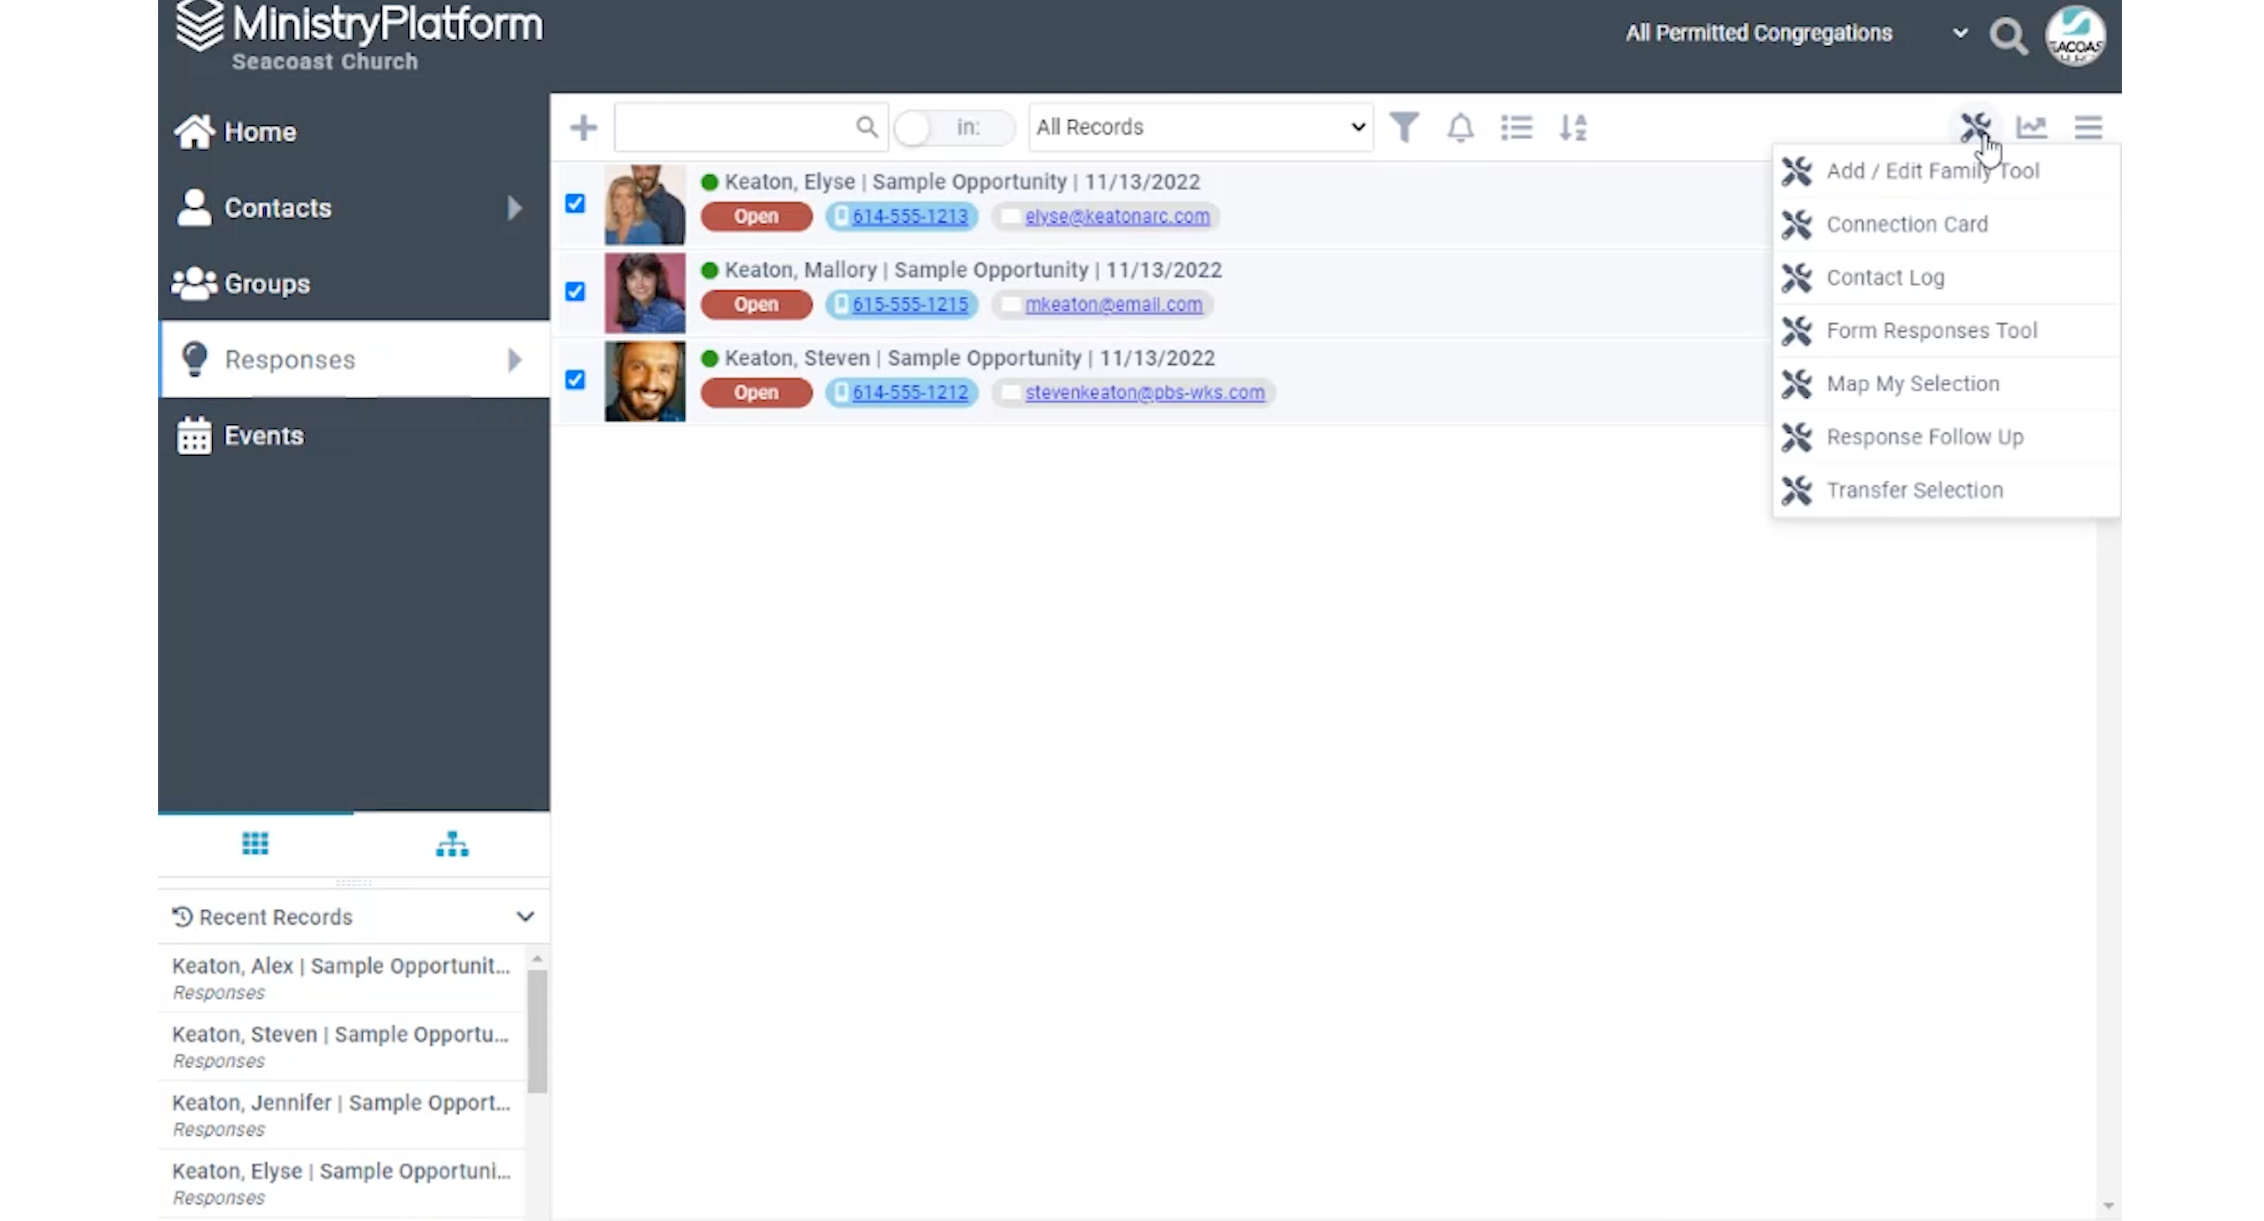Viewport: 2264px width, 1221px height.
Task: Click the Contacts person icon
Action: click(x=194, y=207)
